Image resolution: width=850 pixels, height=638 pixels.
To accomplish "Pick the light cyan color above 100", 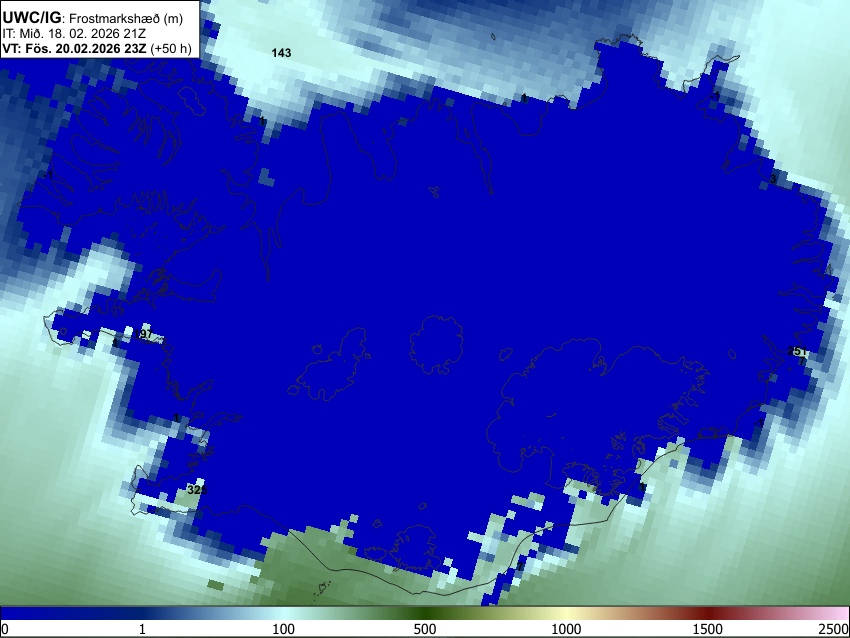I will pos(284,614).
